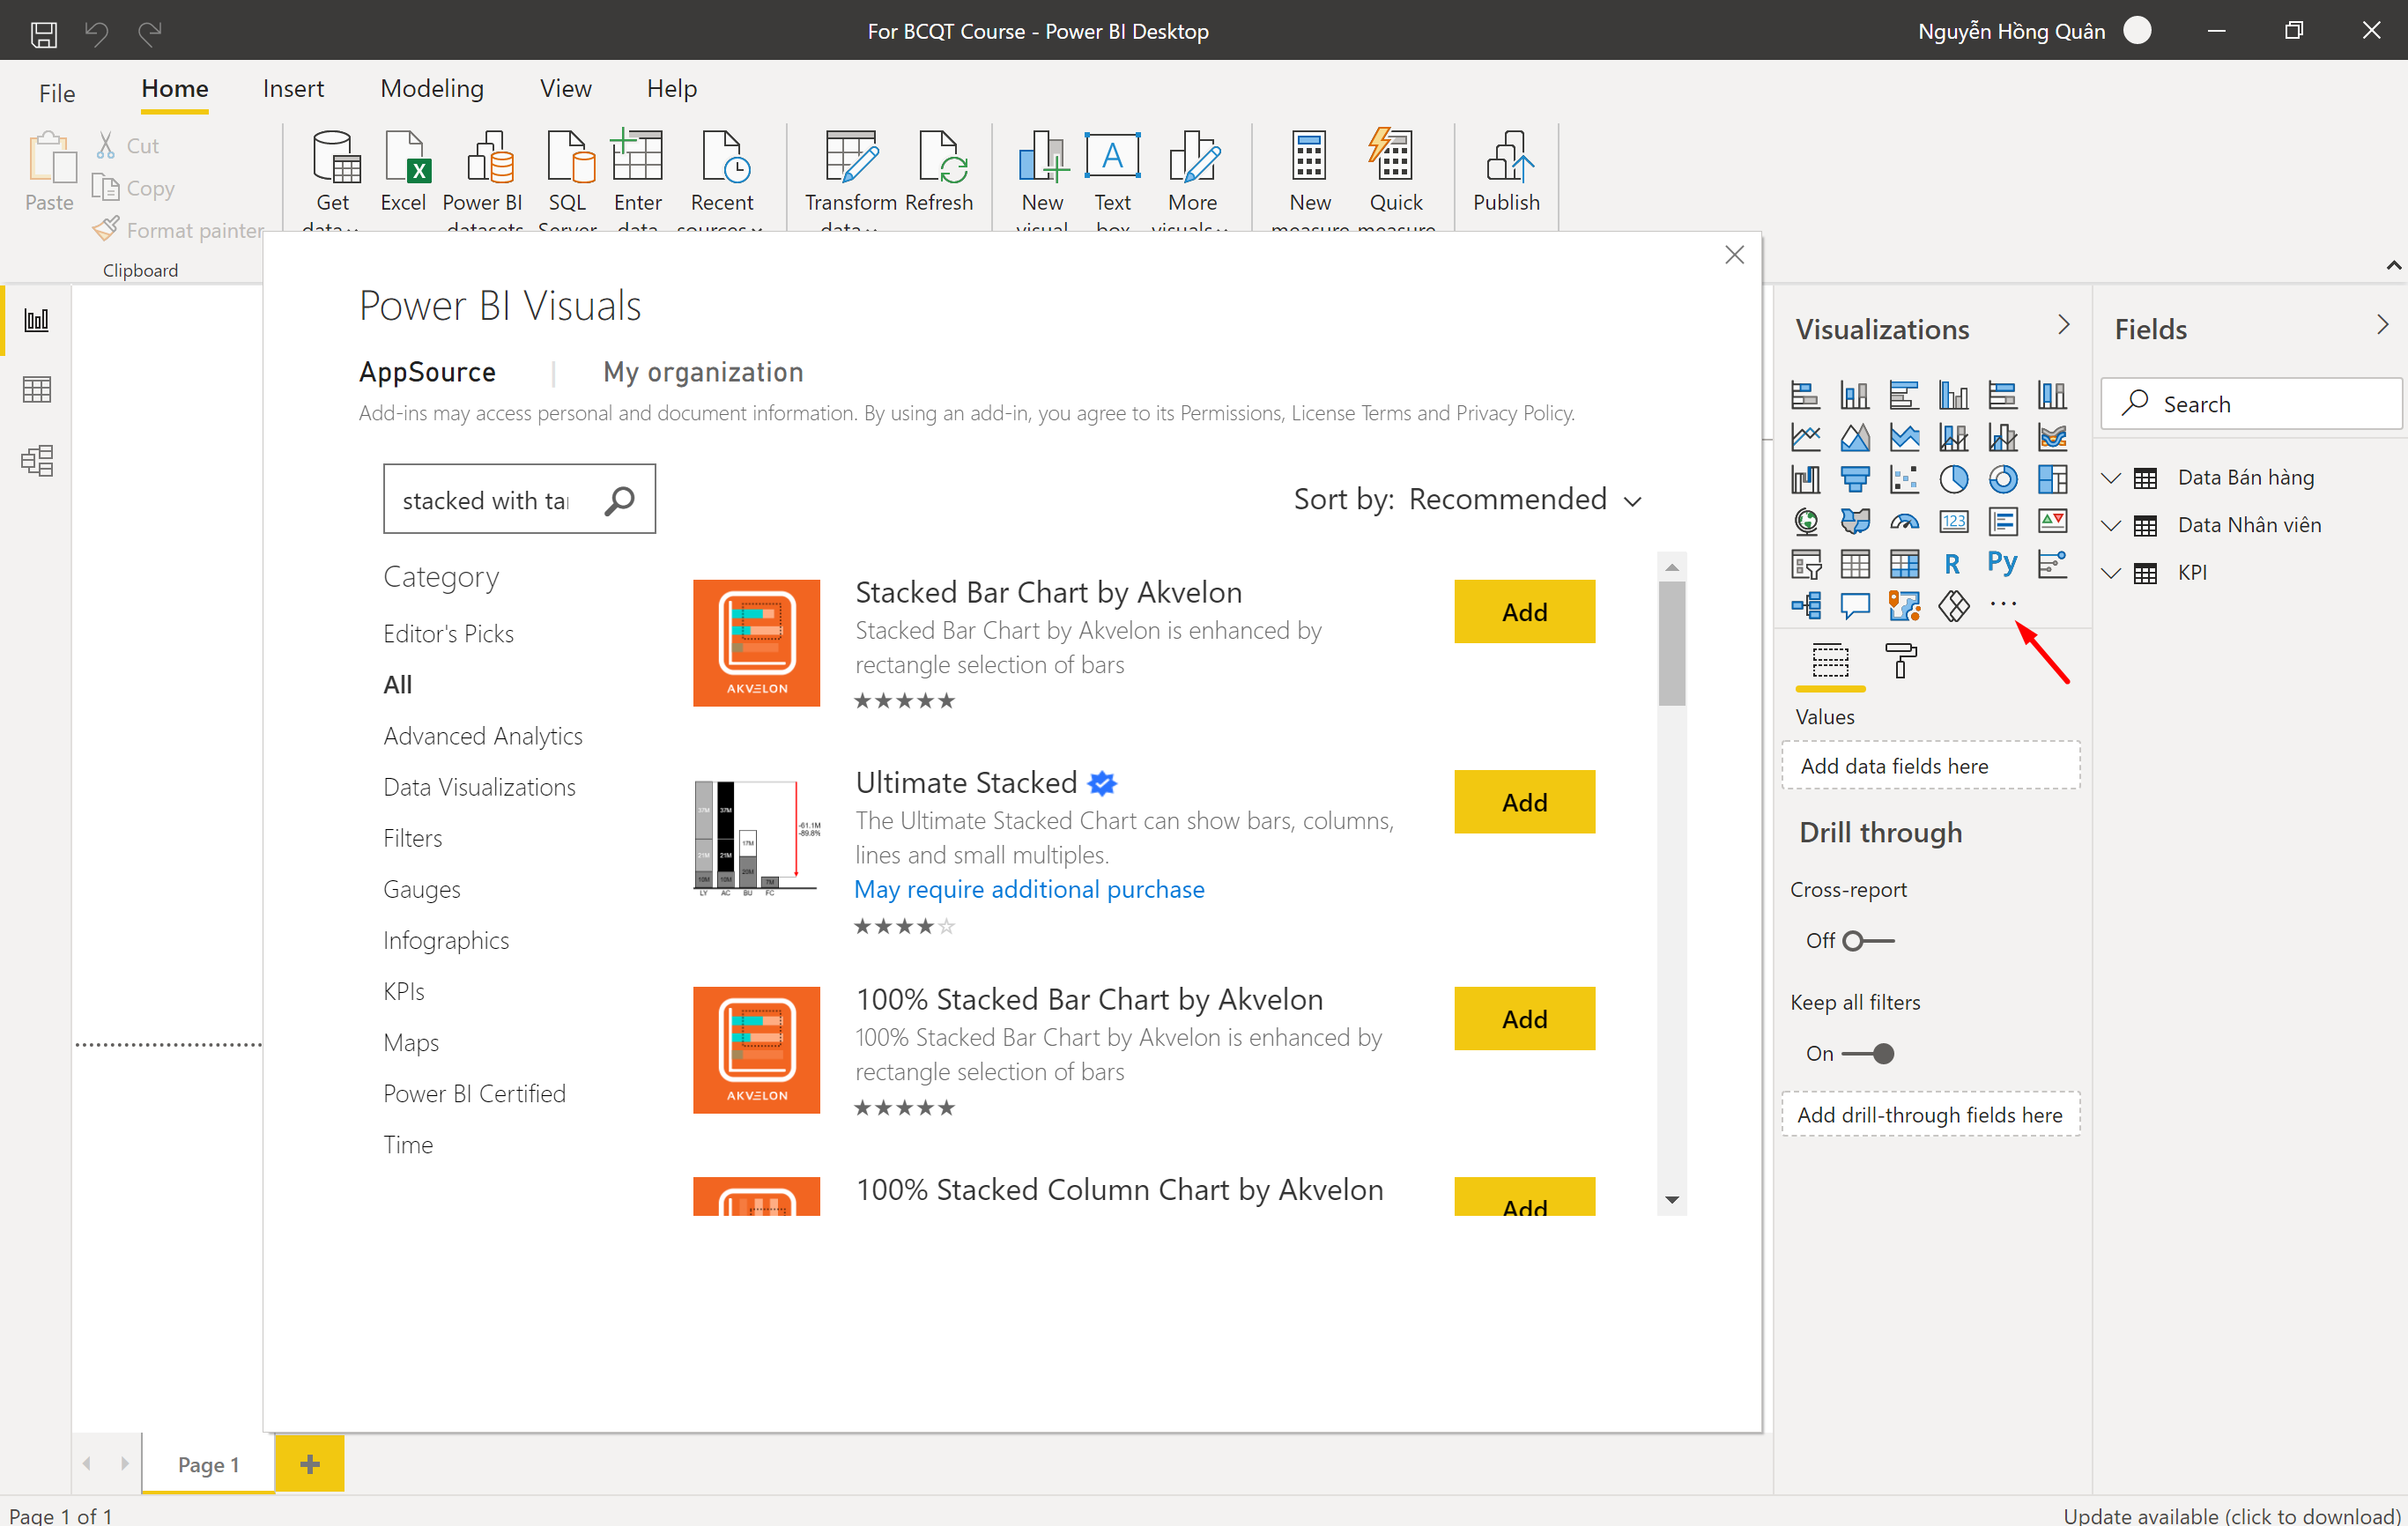The height and width of the screenshot is (1526, 2408).
Task: Select the Python visual
Action: point(2003,564)
